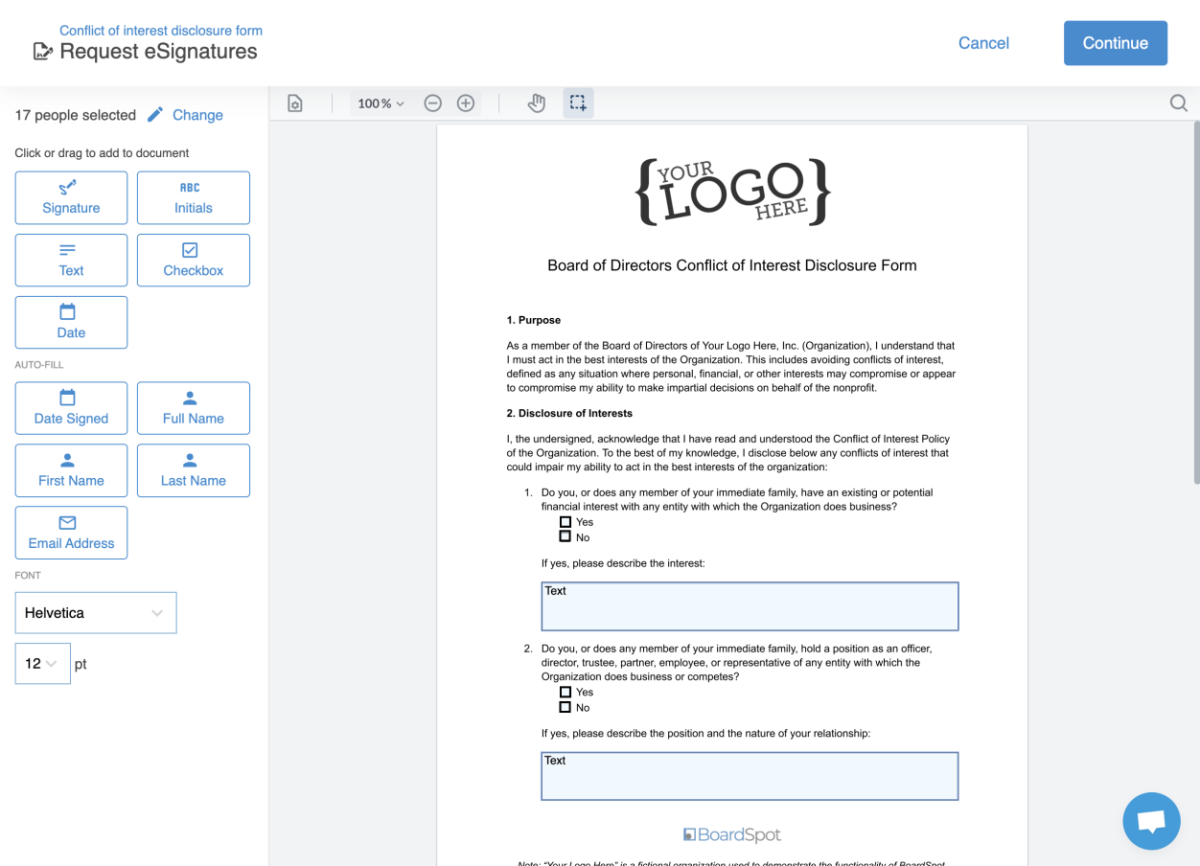Open the 12 pt font size dropdown
The width and height of the screenshot is (1200, 866).
42,663
